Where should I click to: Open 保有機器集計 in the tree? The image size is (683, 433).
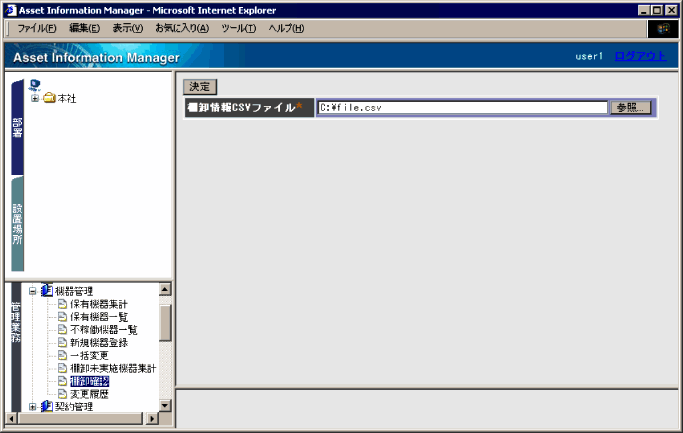click(x=99, y=304)
